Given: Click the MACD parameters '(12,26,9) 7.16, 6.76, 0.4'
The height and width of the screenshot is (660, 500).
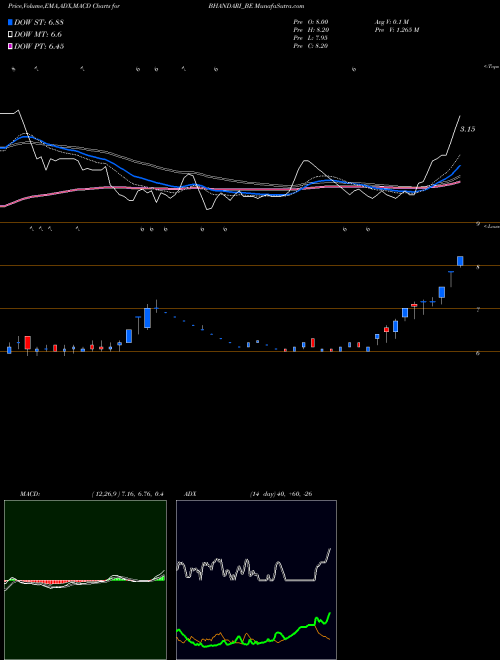Looking at the screenshot, I should click(x=128, y=494).
